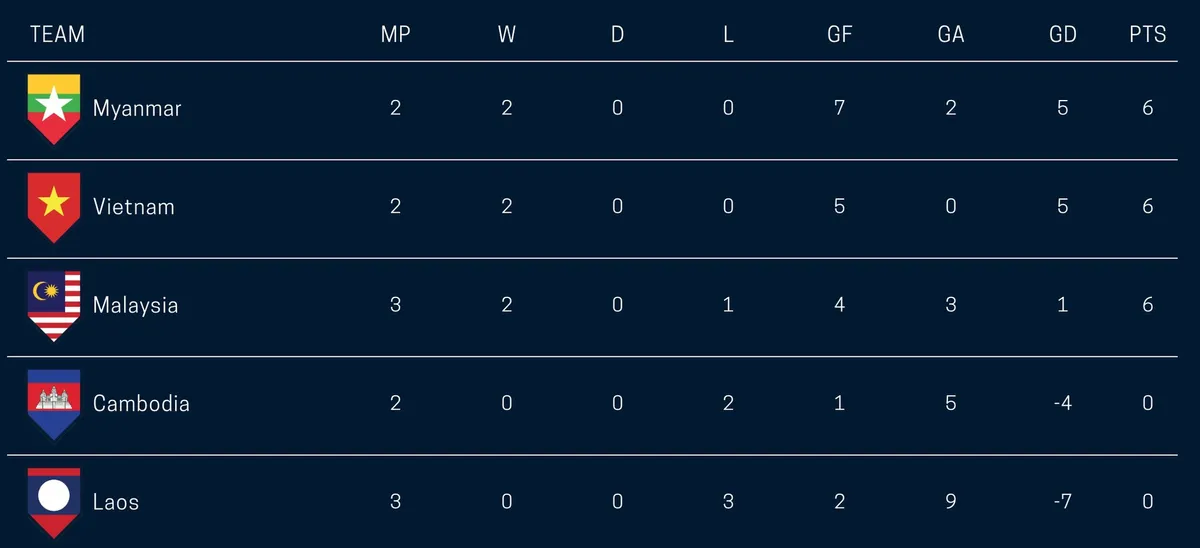The height and width of the screenshot is (548, 1200).
Task: Click the GF column header
Action: [x=839, y=34]
